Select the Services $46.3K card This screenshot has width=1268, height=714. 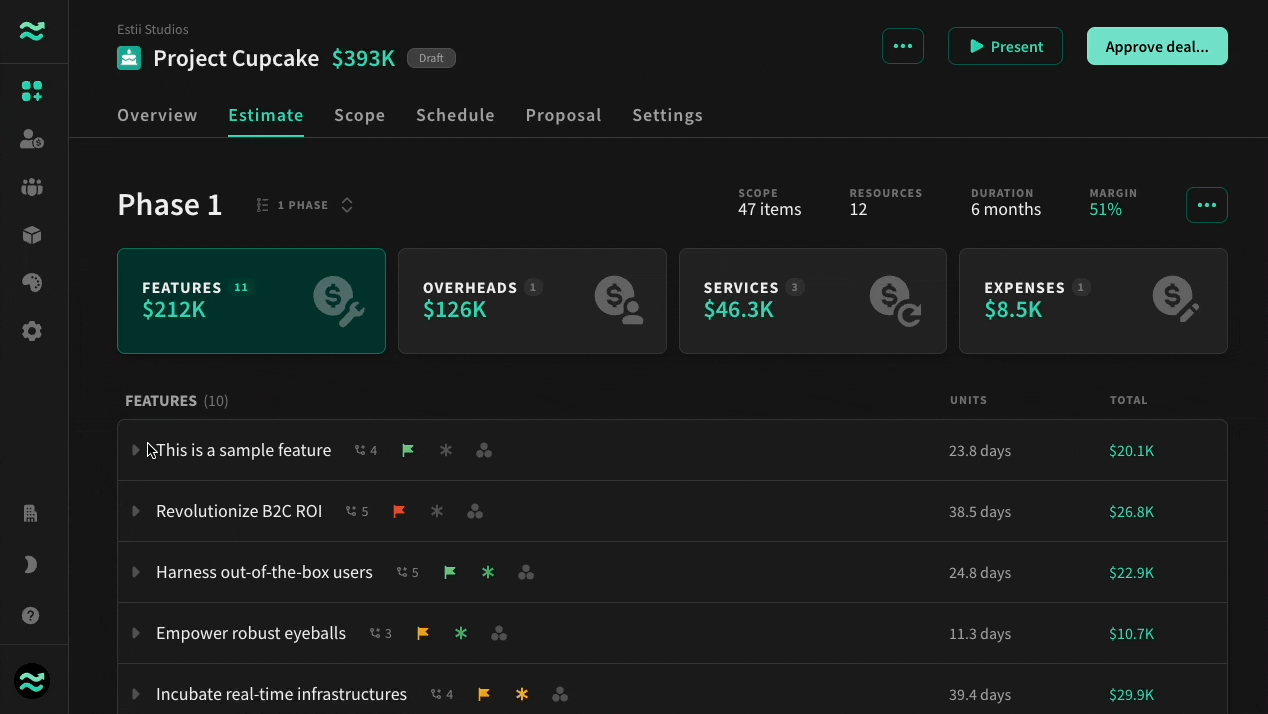[813, 301]
